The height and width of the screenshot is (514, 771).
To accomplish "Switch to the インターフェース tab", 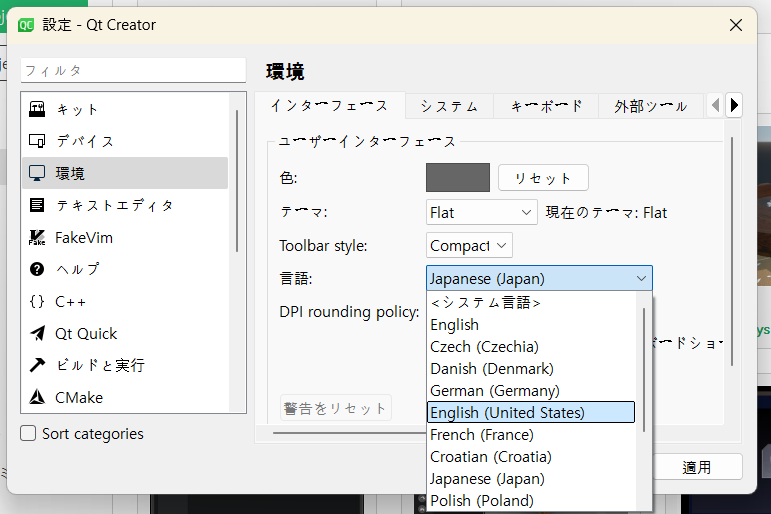I will click(x=329, y=106).
